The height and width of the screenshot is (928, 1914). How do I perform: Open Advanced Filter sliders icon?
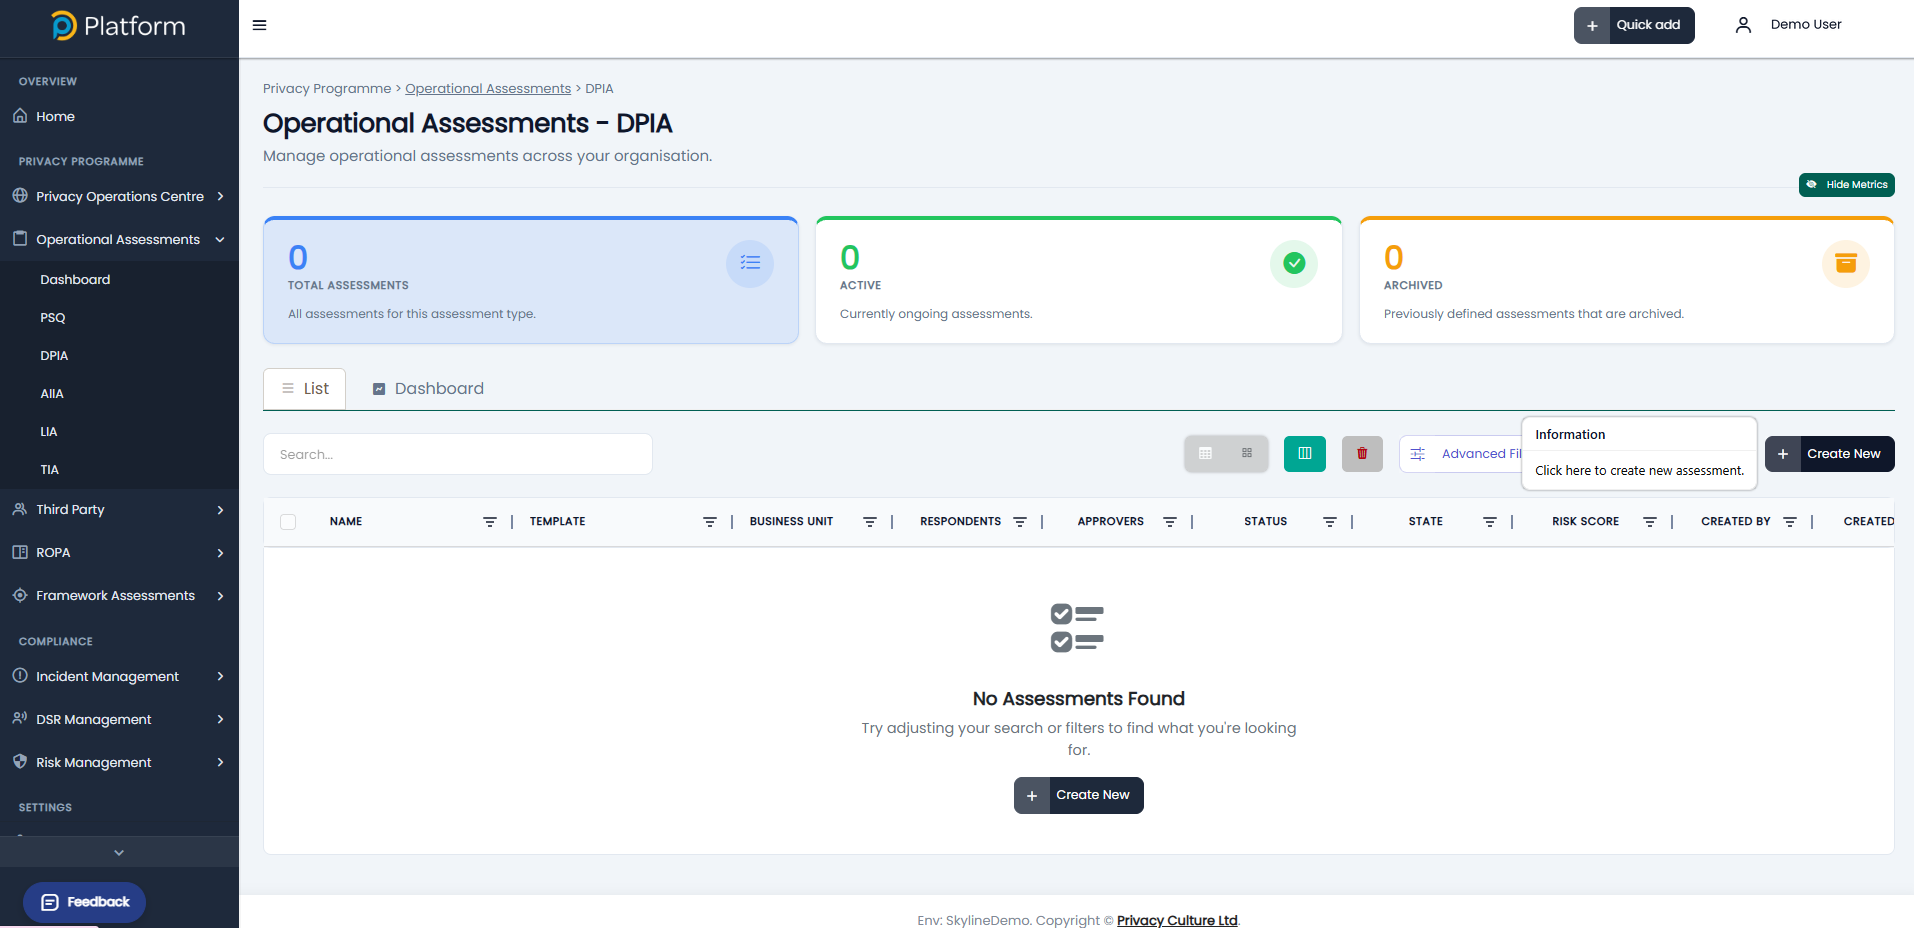pos(1418,454)
